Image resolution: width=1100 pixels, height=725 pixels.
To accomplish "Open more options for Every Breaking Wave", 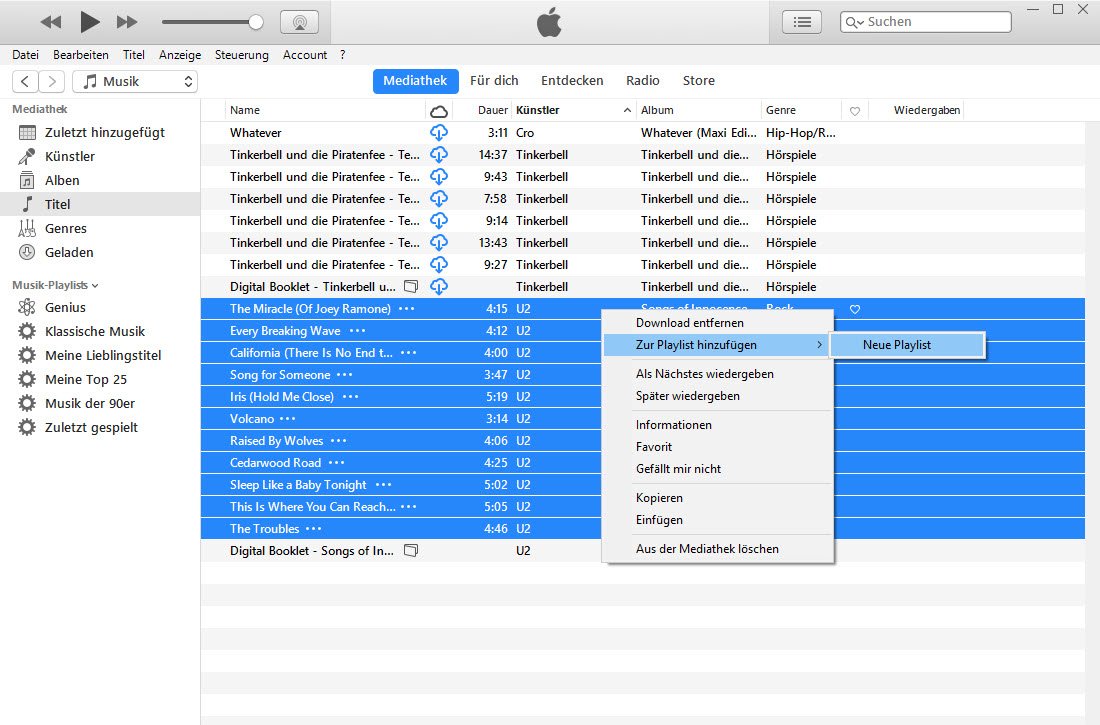I will pyautogui.click(x=357, y=331).
